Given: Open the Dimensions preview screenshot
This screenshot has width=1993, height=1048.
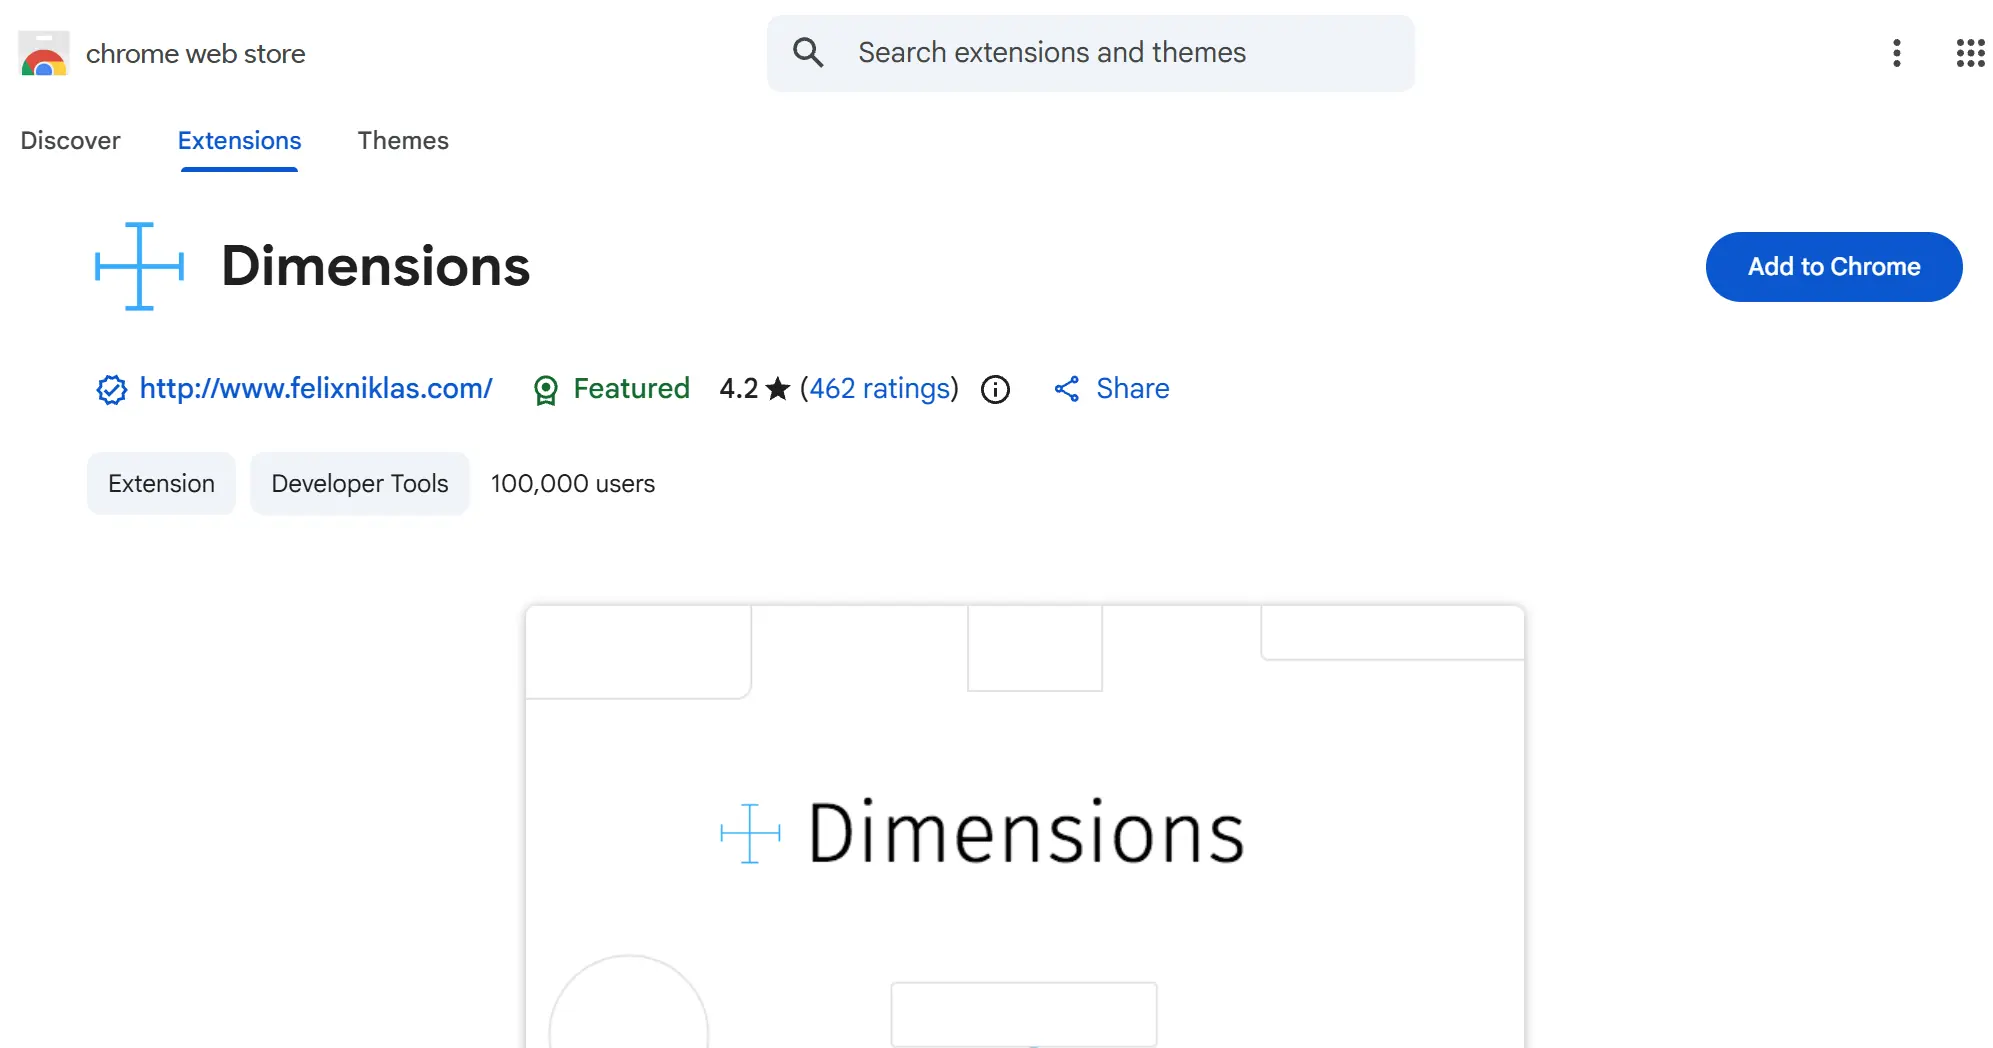Looking at the screenshot, I should pos(1024,826).
